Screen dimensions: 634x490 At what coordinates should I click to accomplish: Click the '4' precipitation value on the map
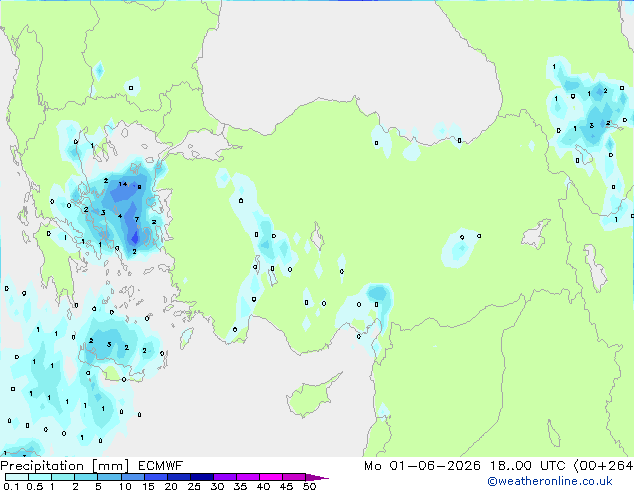pyautogui.click(x=120, y=216)
